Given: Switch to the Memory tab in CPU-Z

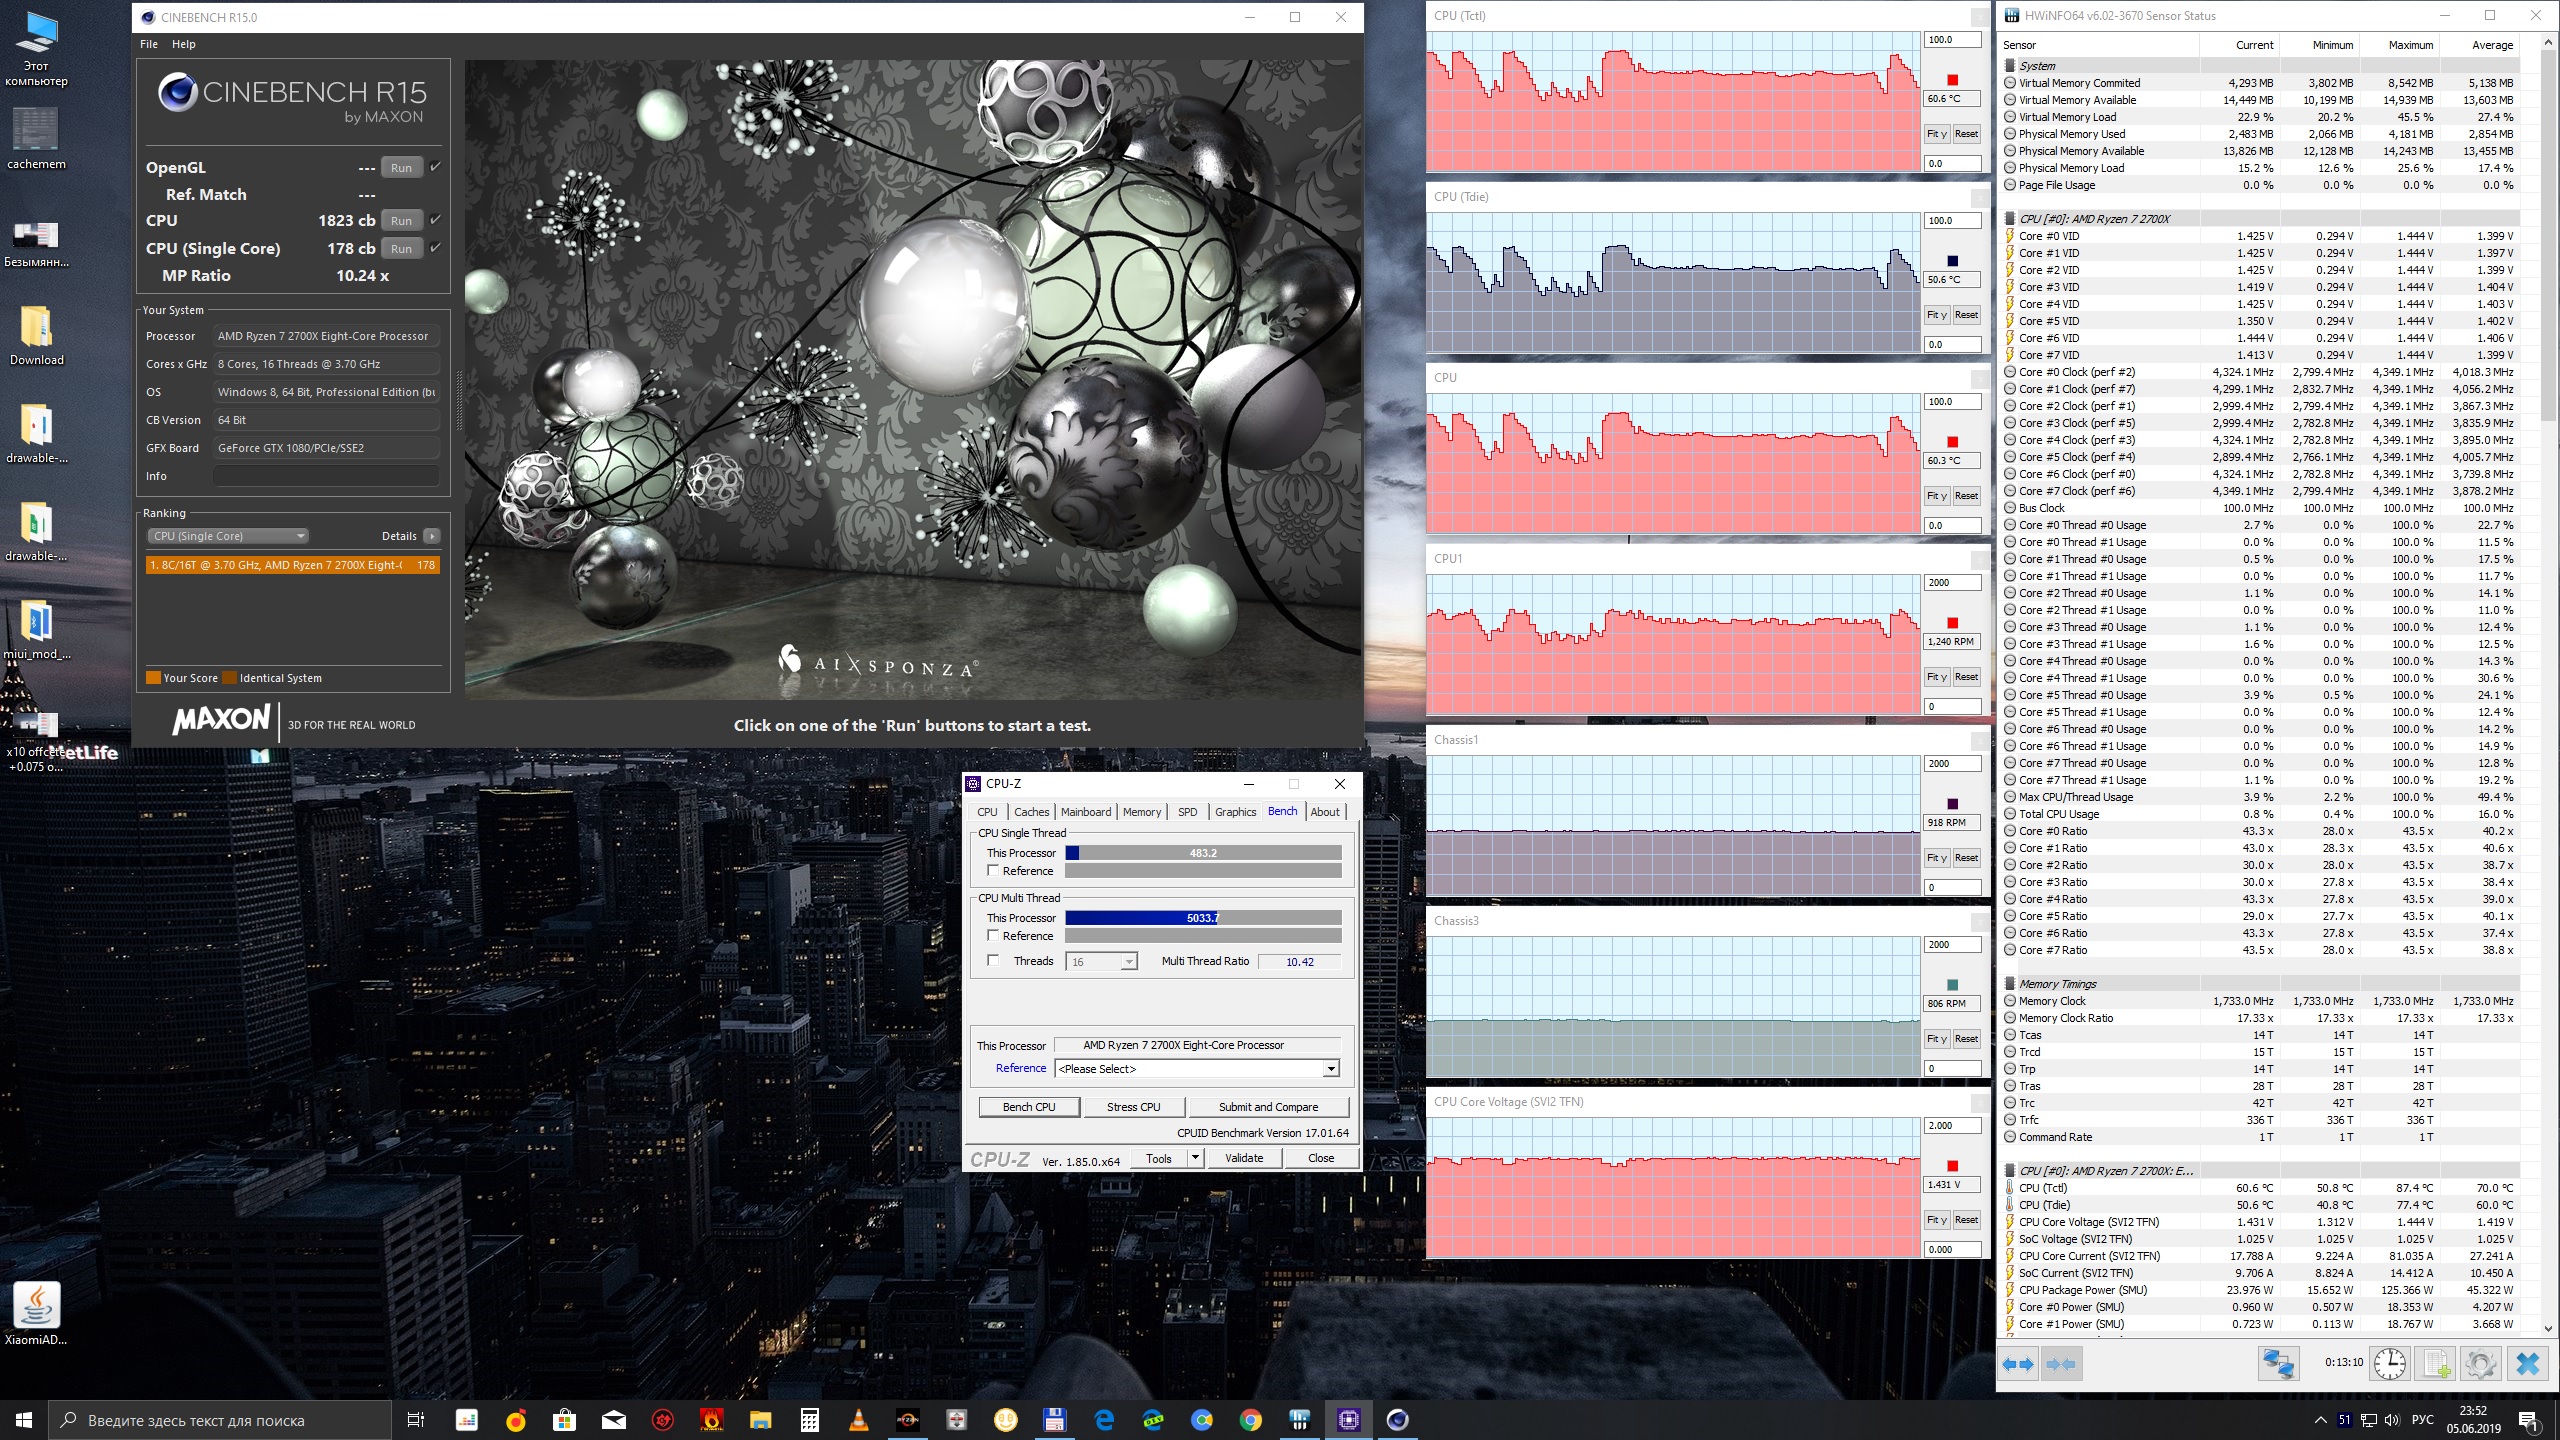Looking at the screenshot, I should click(1141, 812).
